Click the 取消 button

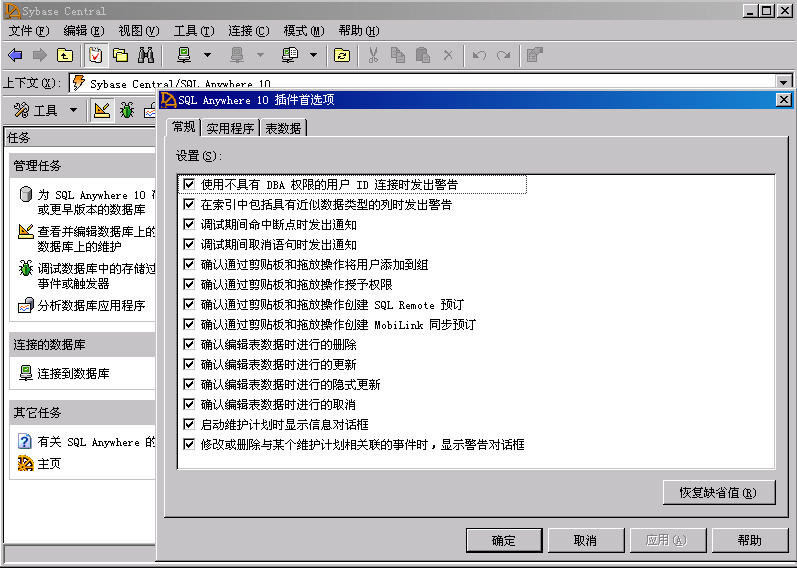(x=586, y=540)
